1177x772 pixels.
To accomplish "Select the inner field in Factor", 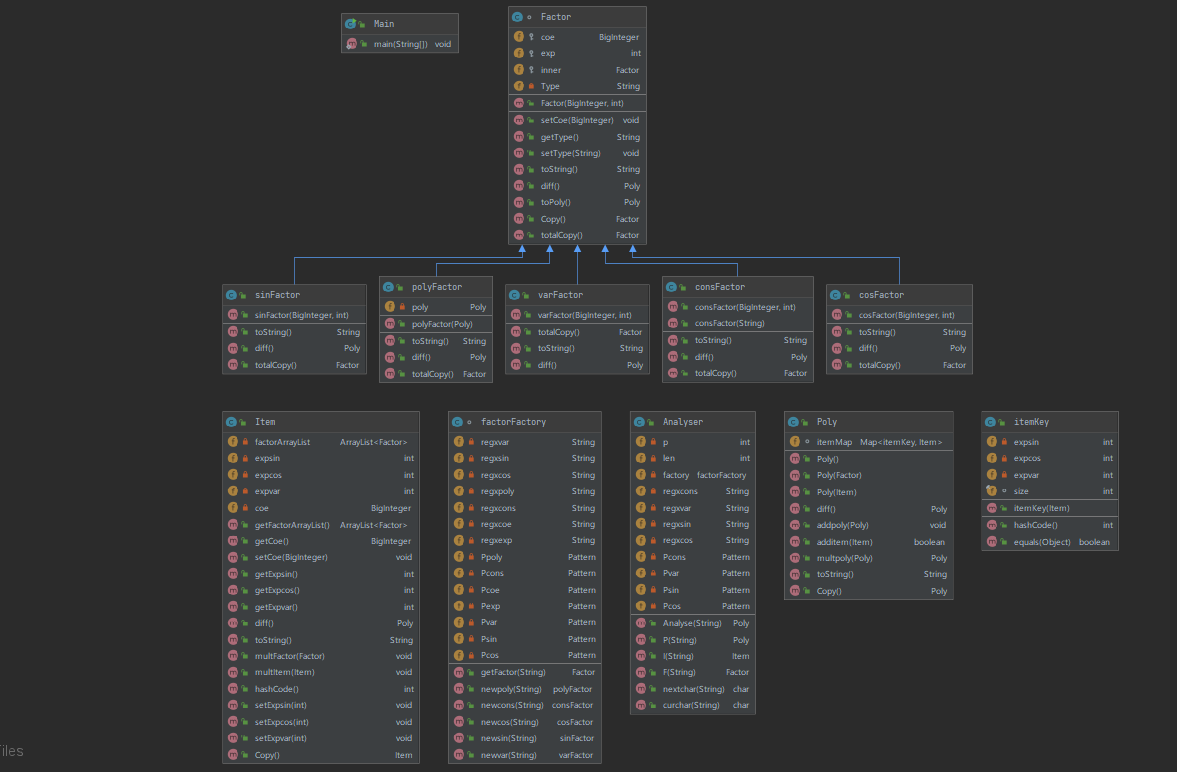I will coord(576,70).
